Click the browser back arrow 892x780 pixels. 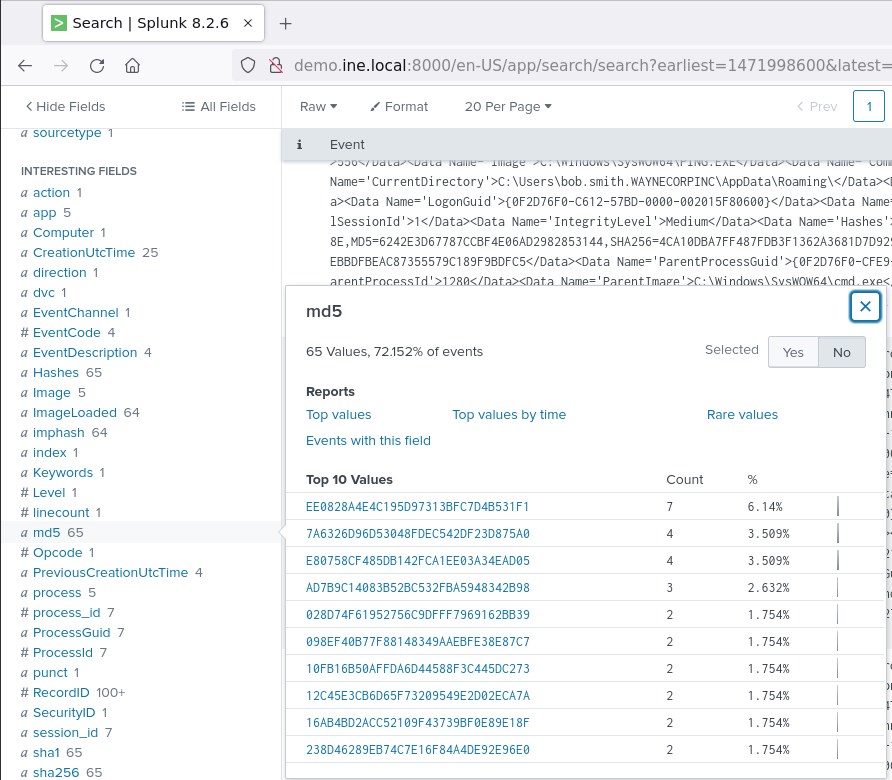[26, 65]
